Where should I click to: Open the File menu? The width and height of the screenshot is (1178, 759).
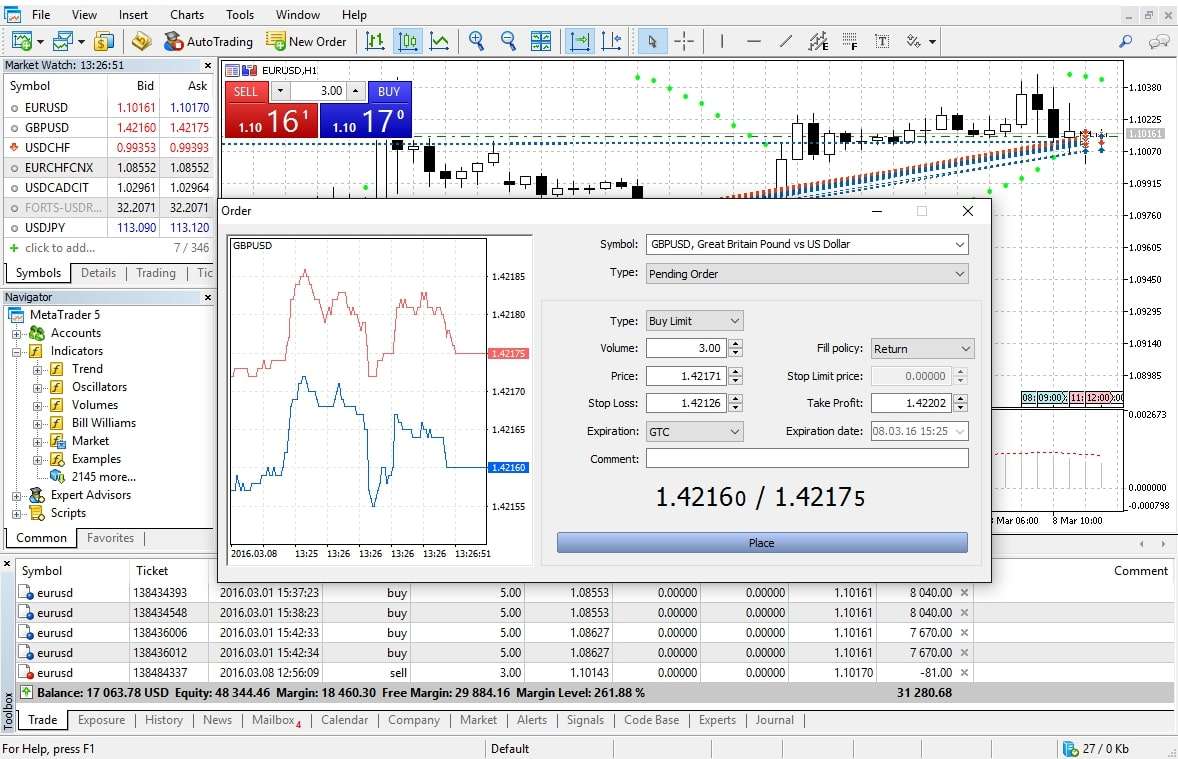(41, 14)
